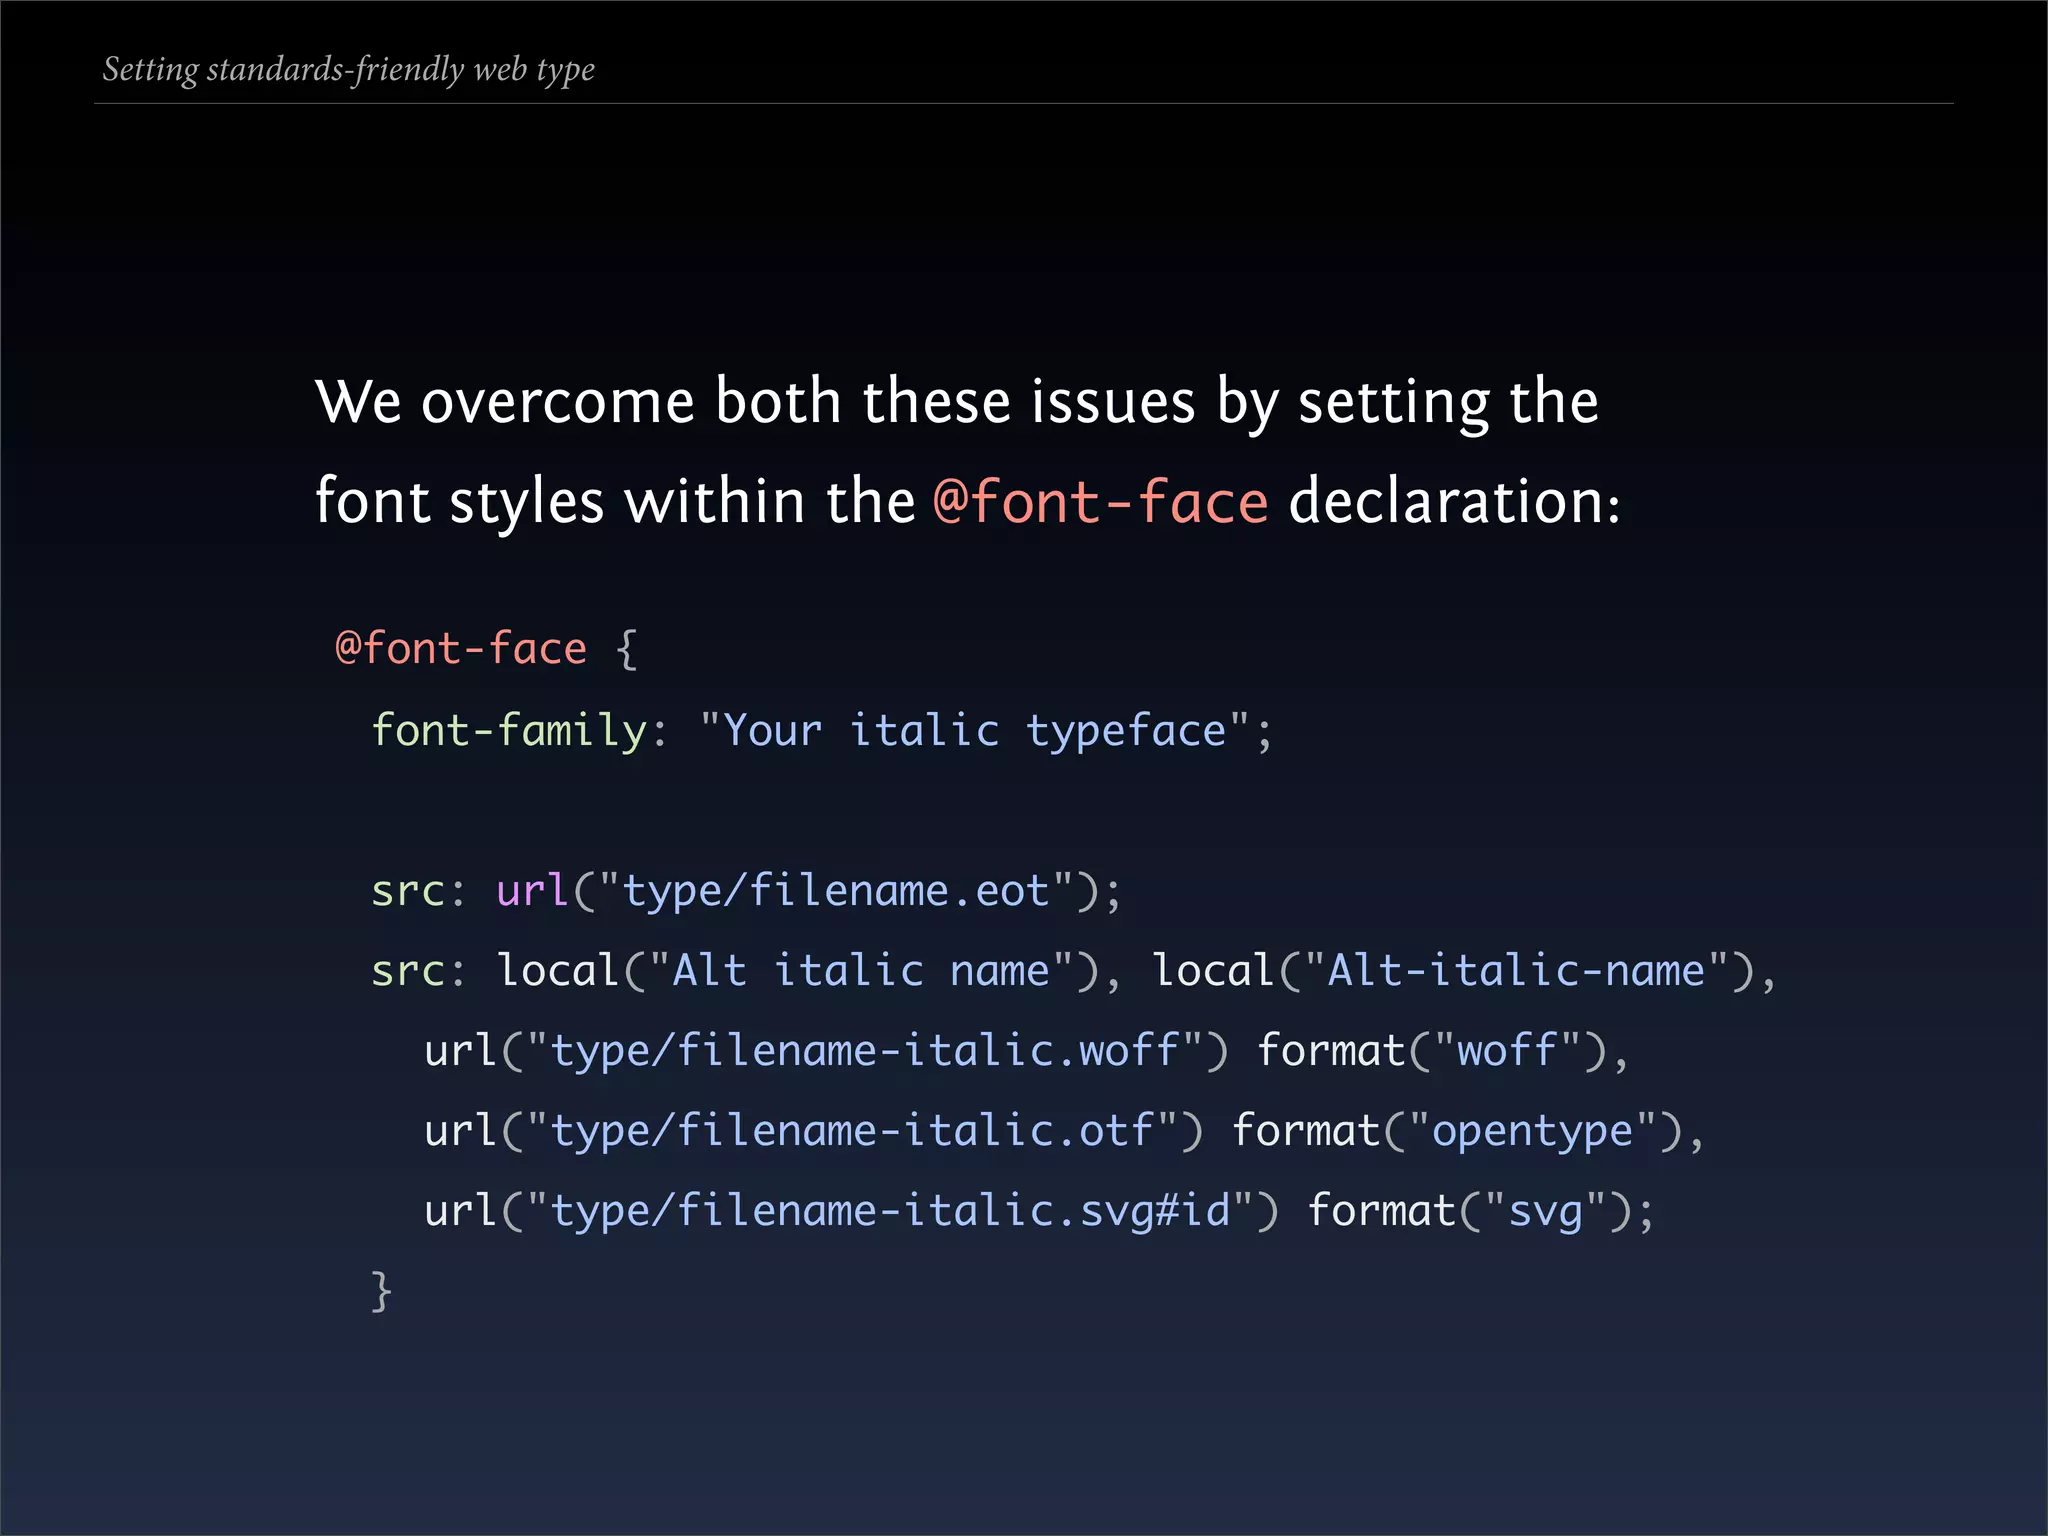Click format("opentype") in the code

[1457, 1131]
